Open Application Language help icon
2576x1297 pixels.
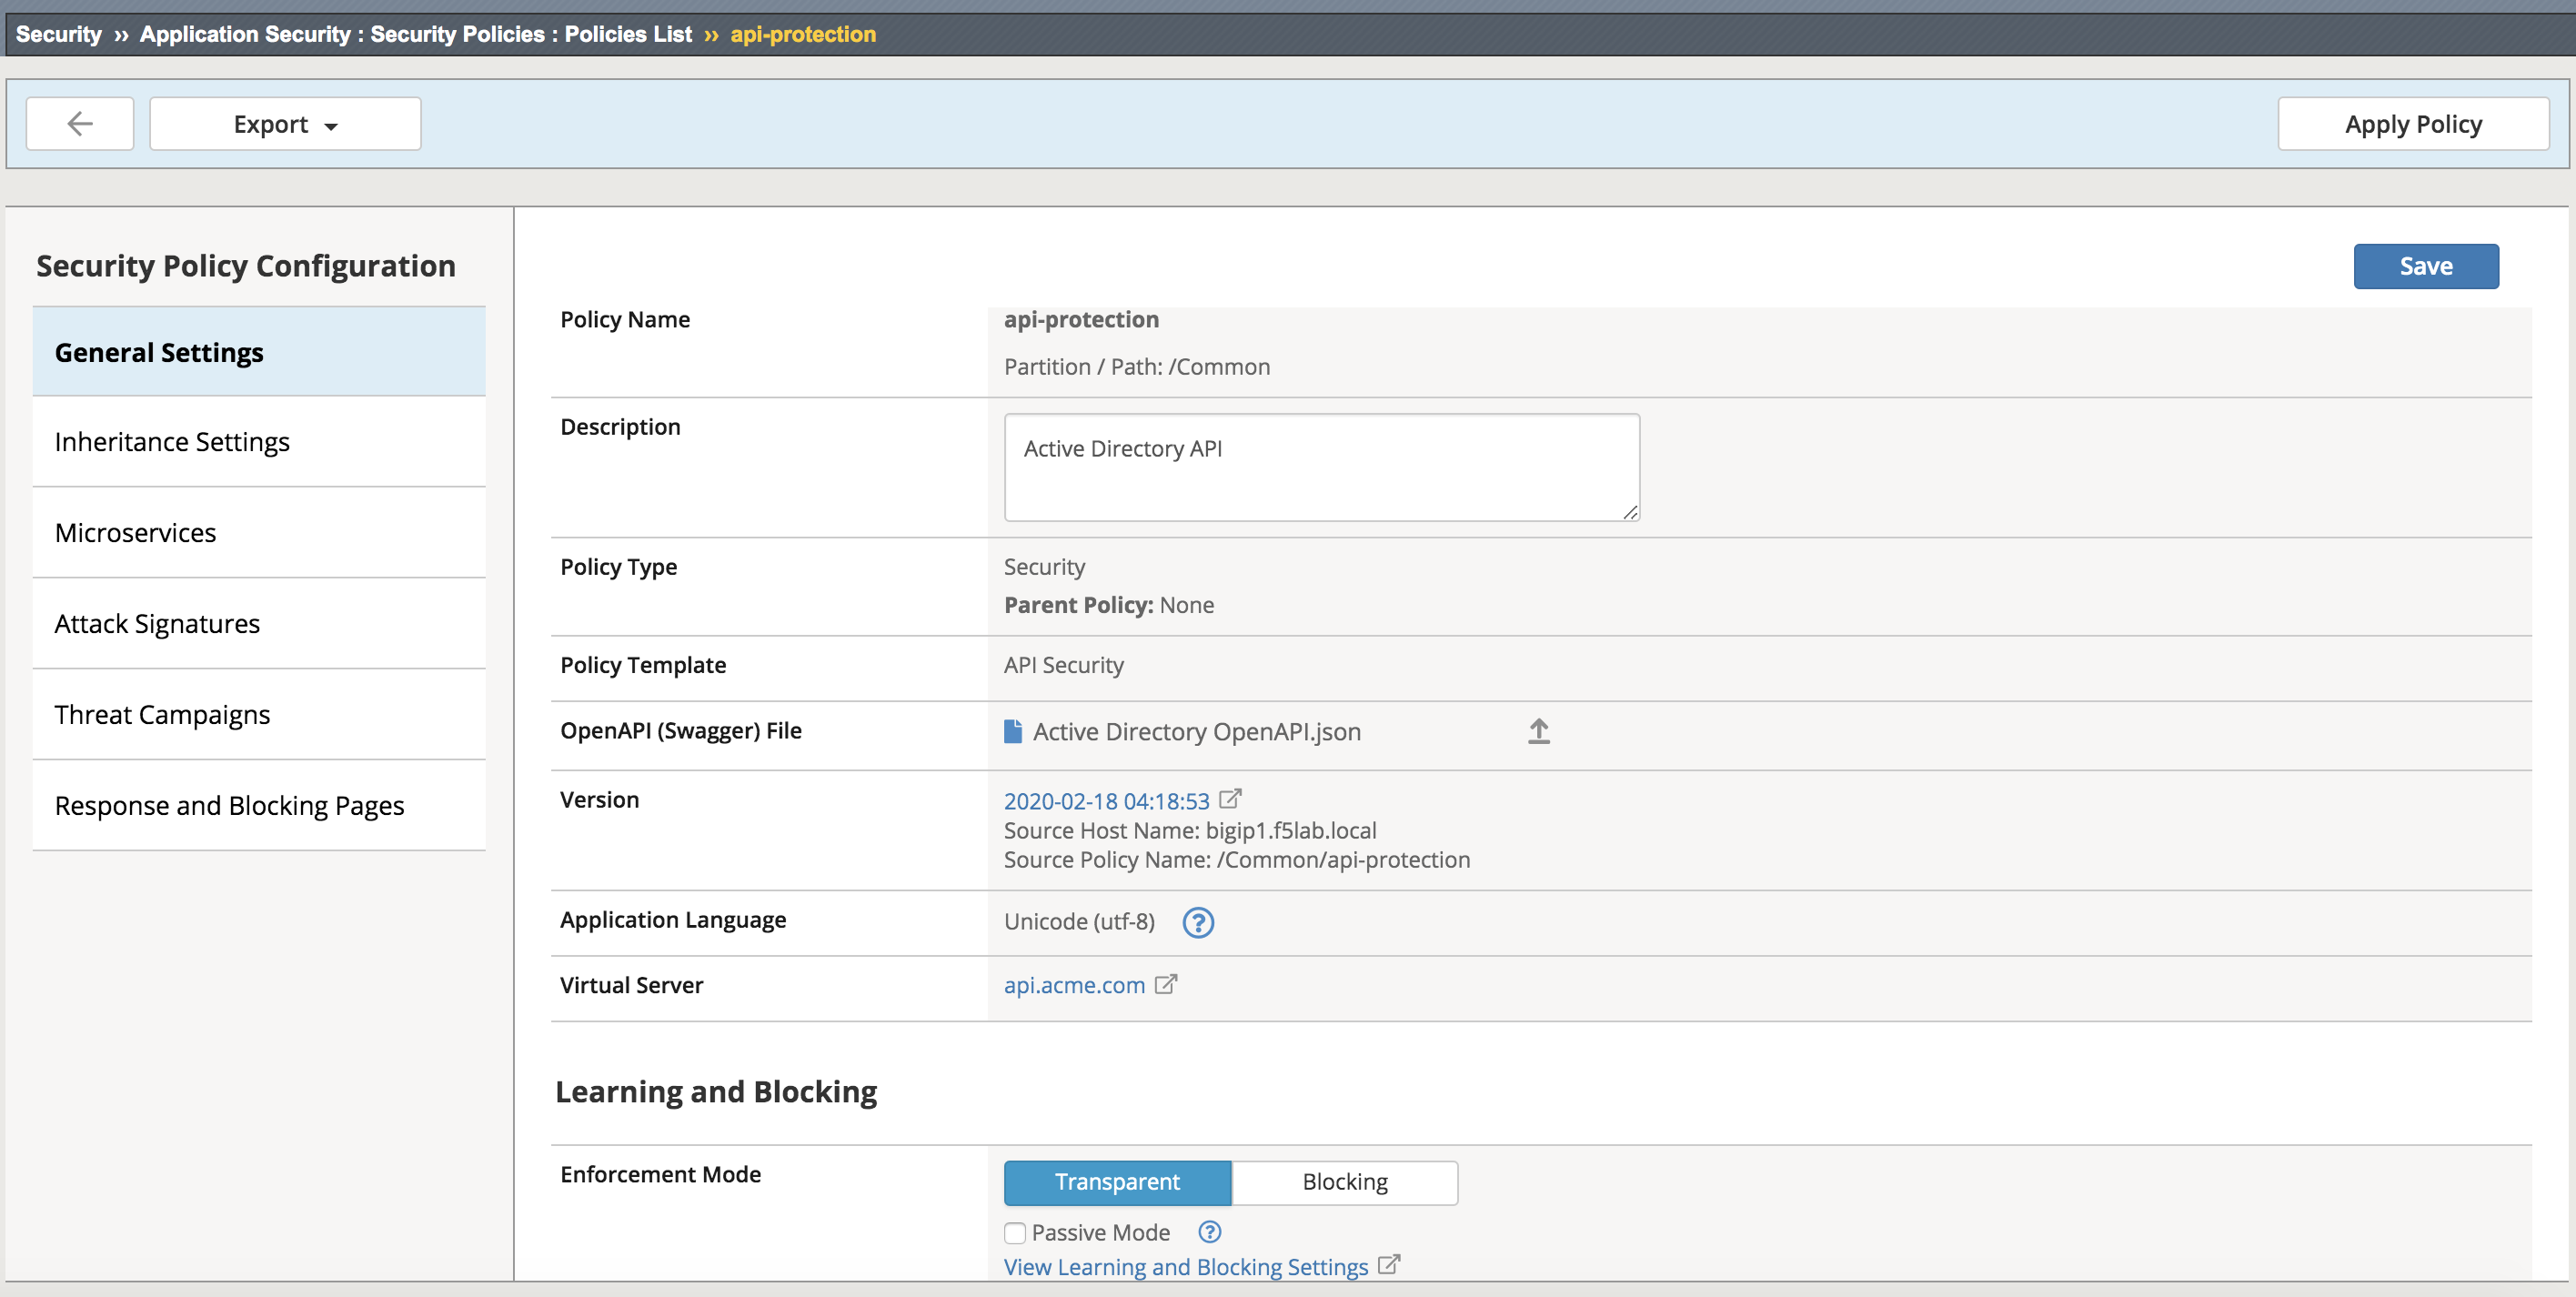pos(1198,922)
